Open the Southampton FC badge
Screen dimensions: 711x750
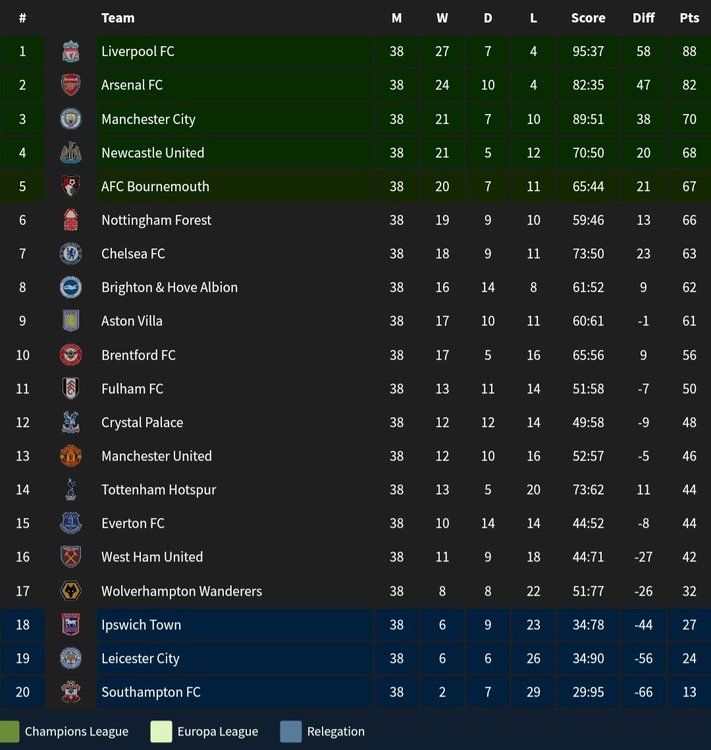(70, 692)
